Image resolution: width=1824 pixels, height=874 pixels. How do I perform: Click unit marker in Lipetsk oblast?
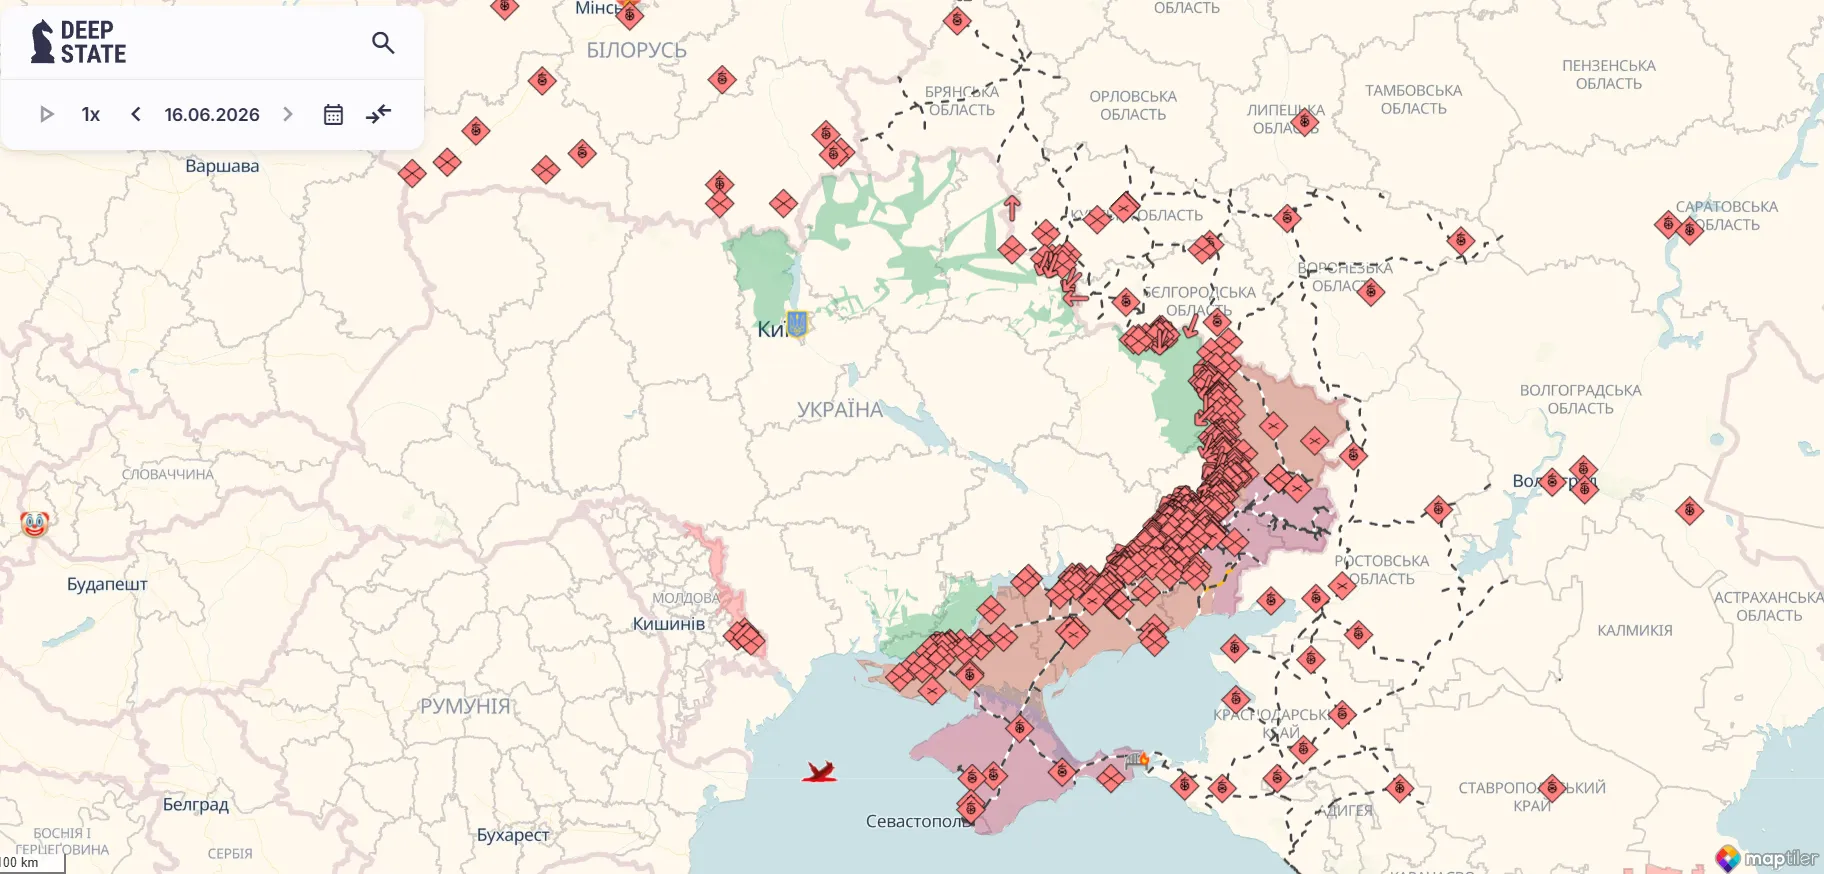coord(1304,123)
